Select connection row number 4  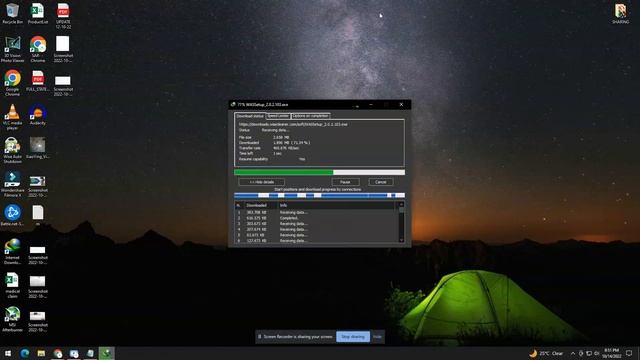pyautogui.click(x=316, y=229)
